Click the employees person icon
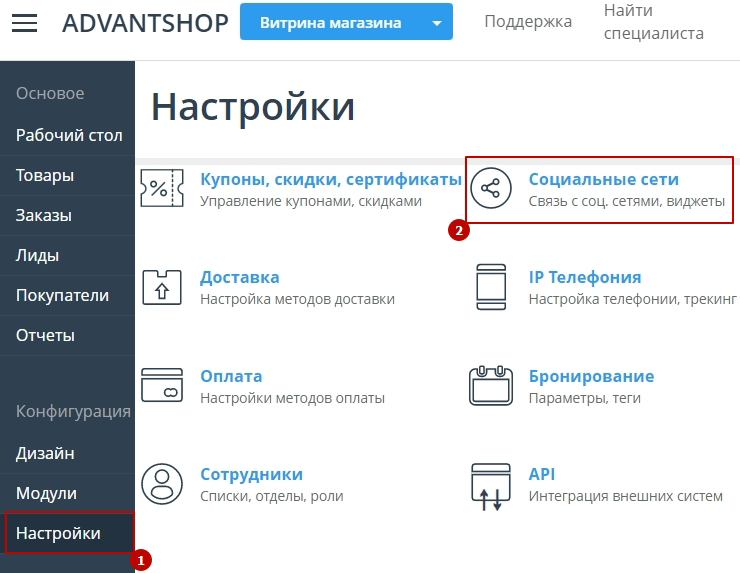The image size is (740, 573). click(161, 484)
